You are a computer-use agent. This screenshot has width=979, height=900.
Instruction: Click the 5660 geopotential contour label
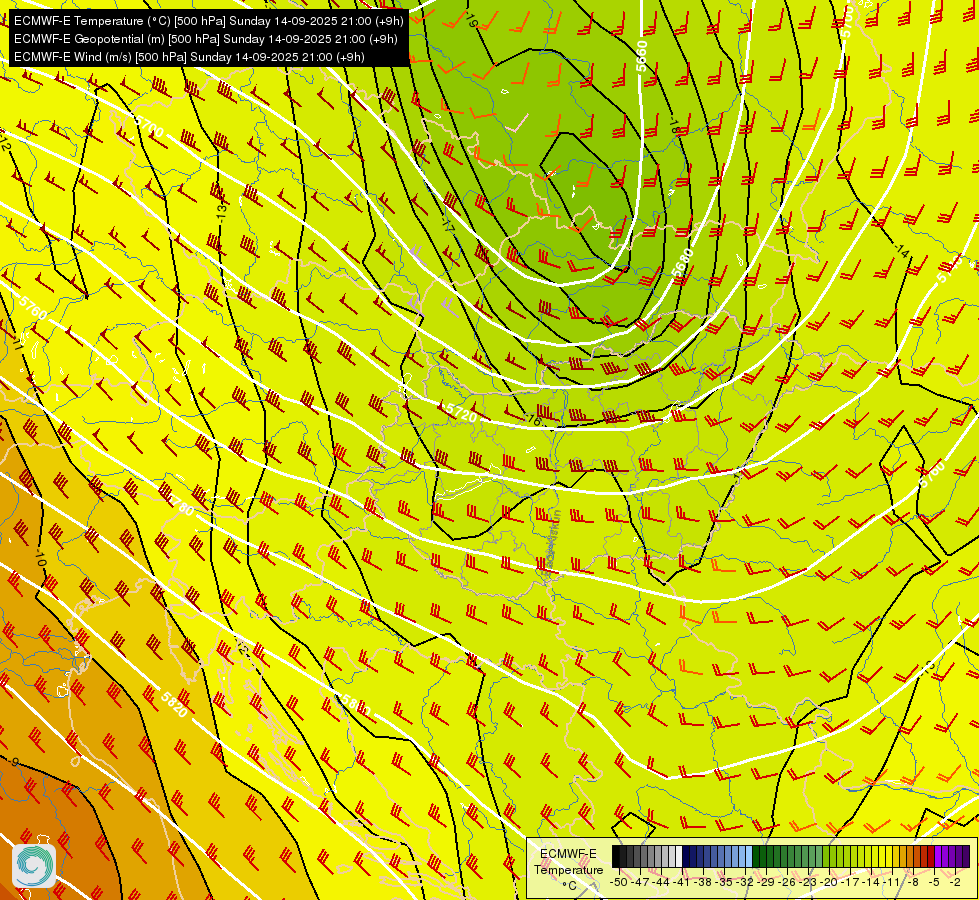[641, 56]
